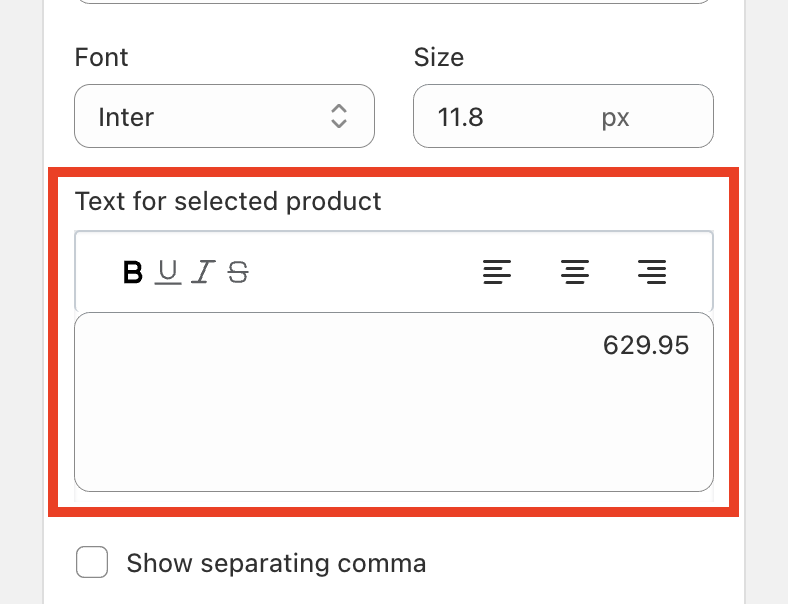Apply strikethrough formatting to the text

pos(238,271)
